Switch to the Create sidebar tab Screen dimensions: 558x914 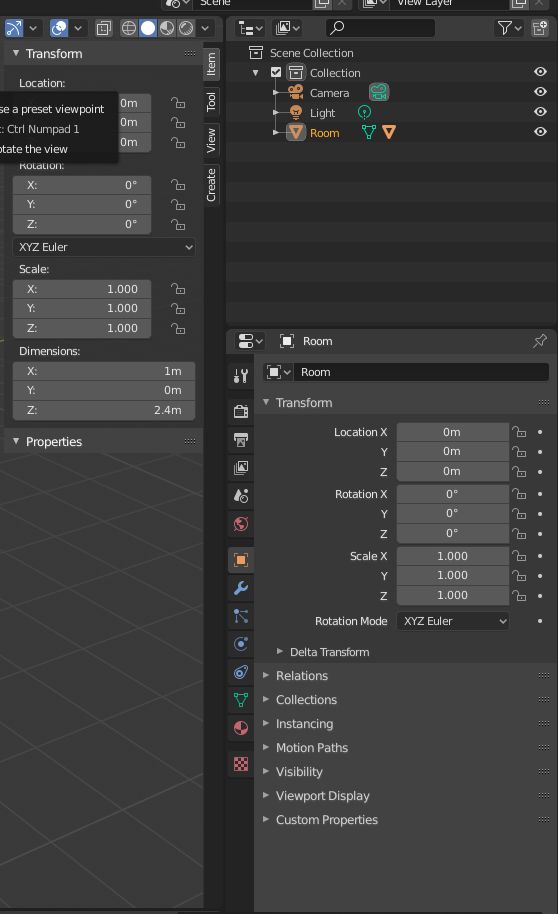(211, 184)
